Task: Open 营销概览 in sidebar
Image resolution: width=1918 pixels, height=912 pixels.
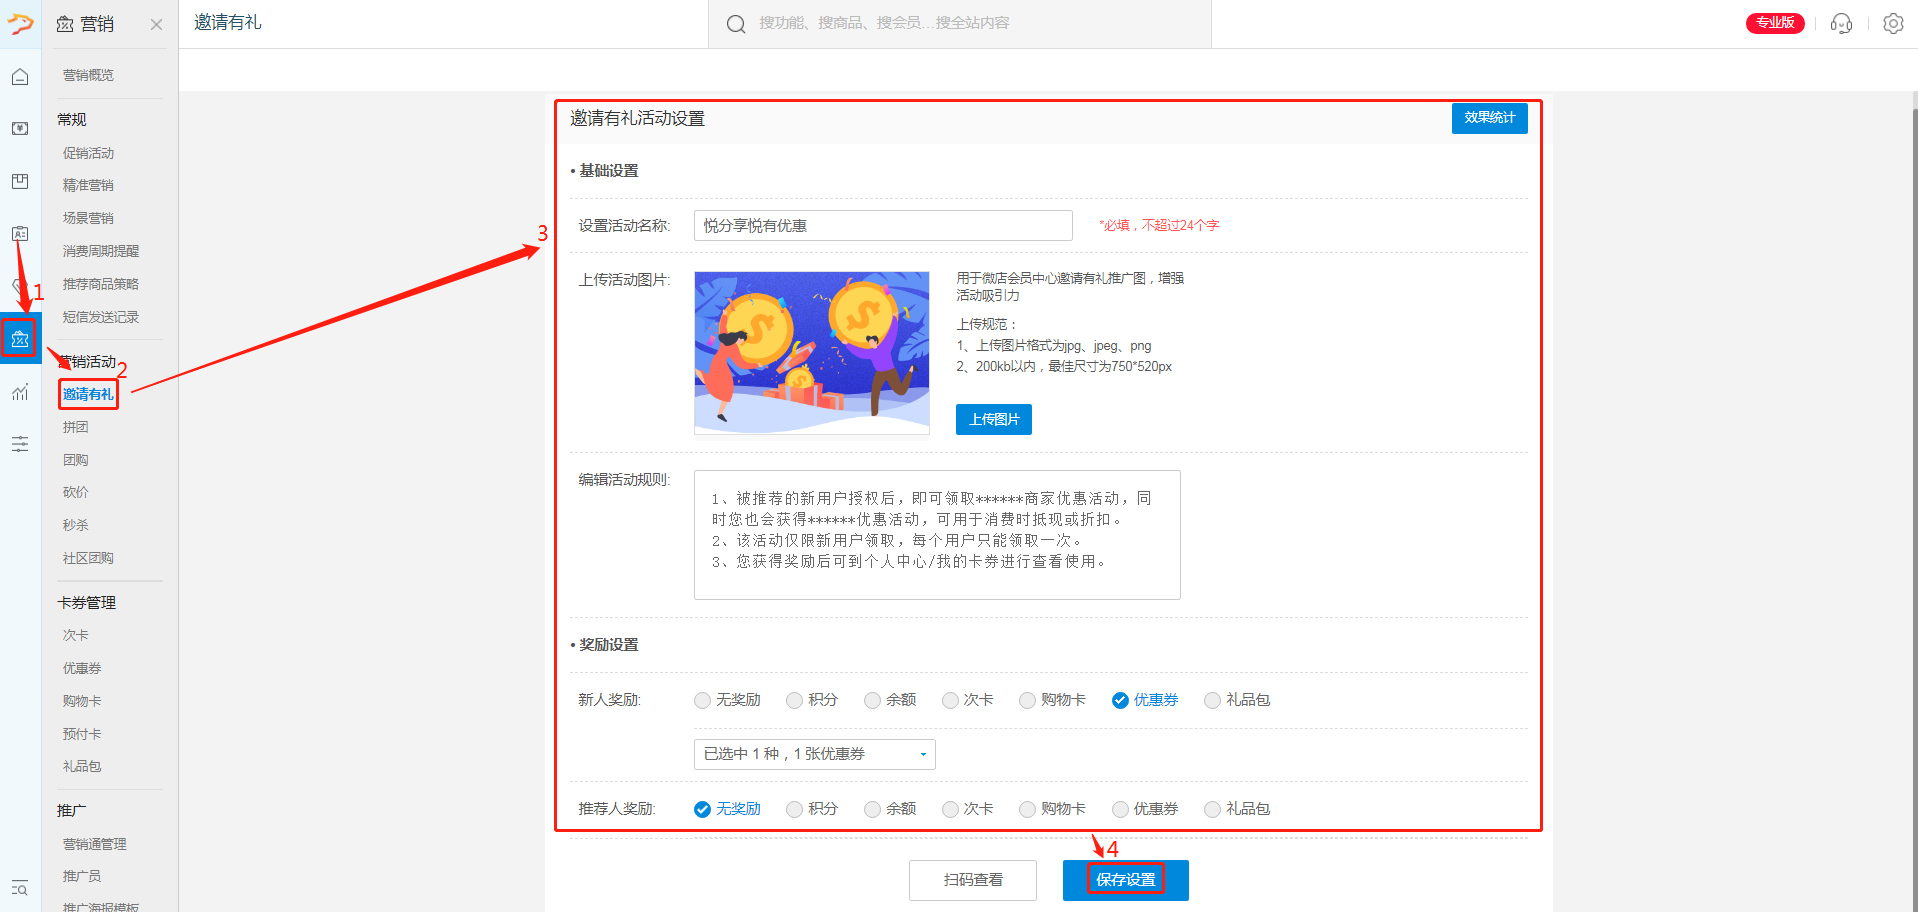Action: (x=88, y=75)
